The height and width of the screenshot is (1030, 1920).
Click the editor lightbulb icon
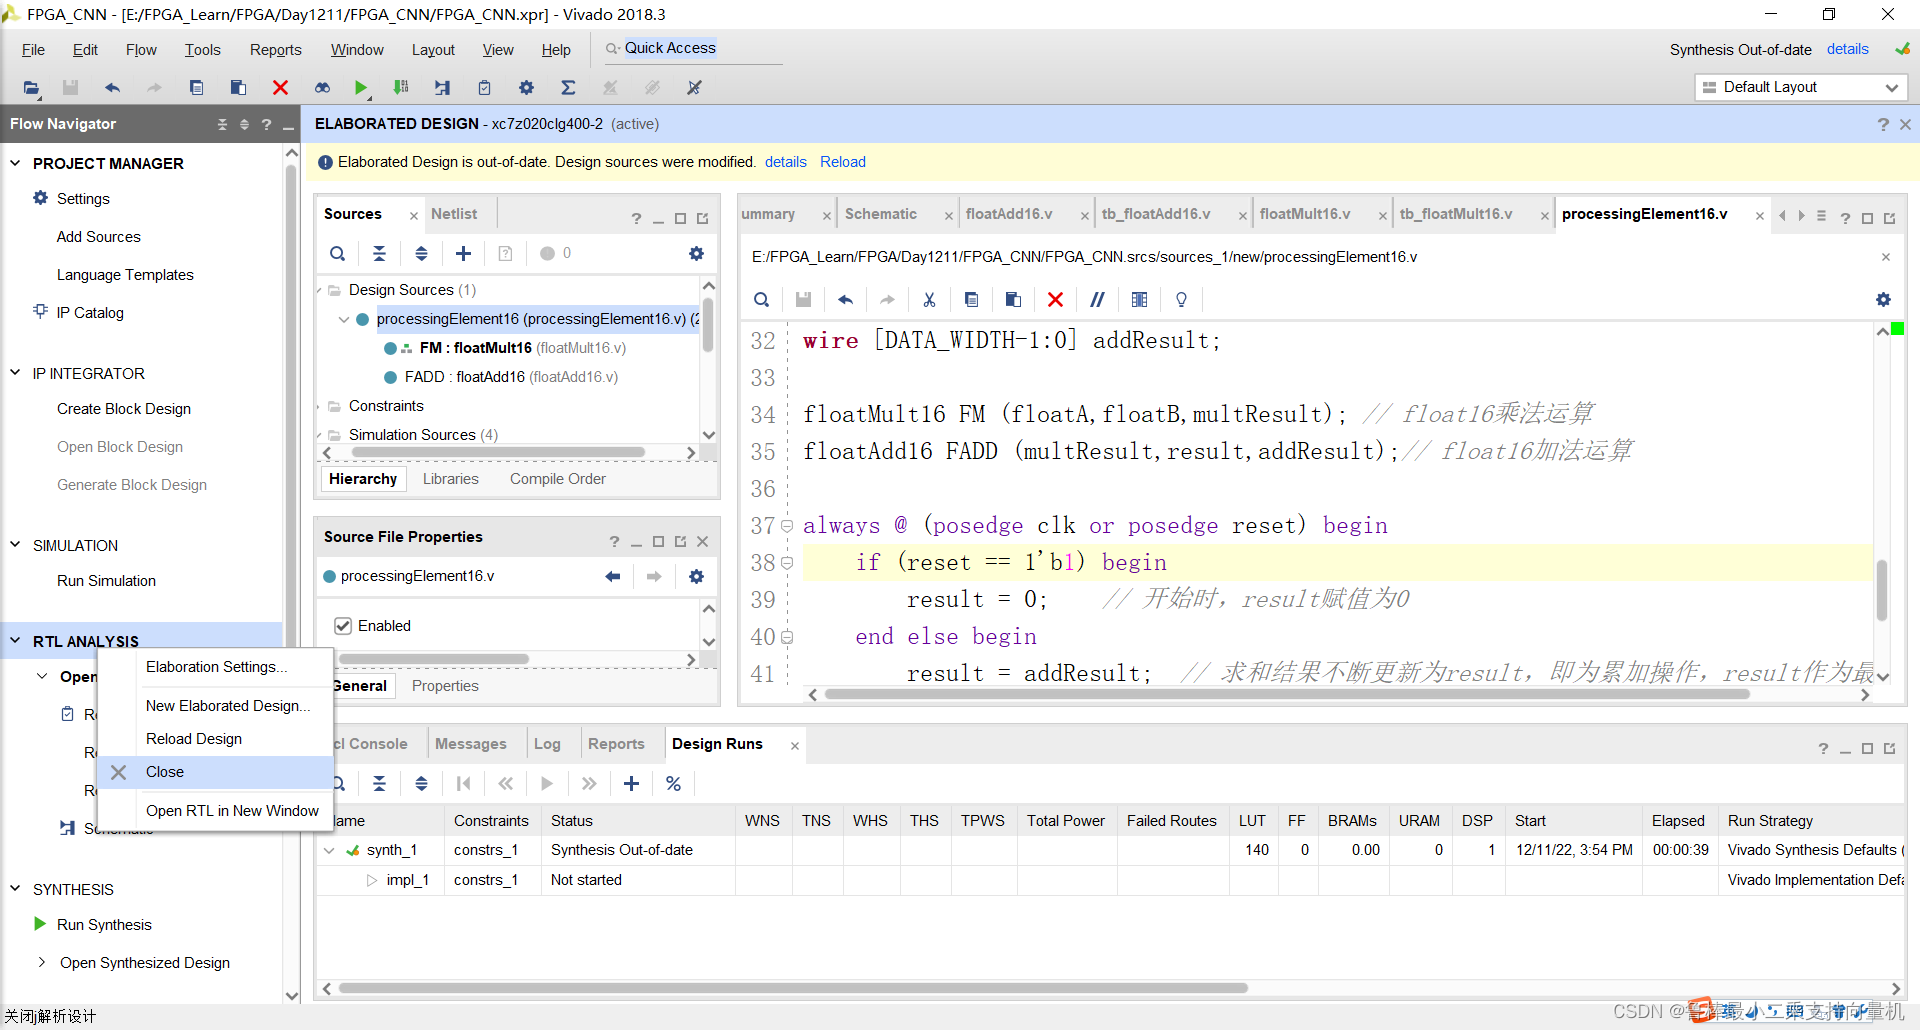1181,300
